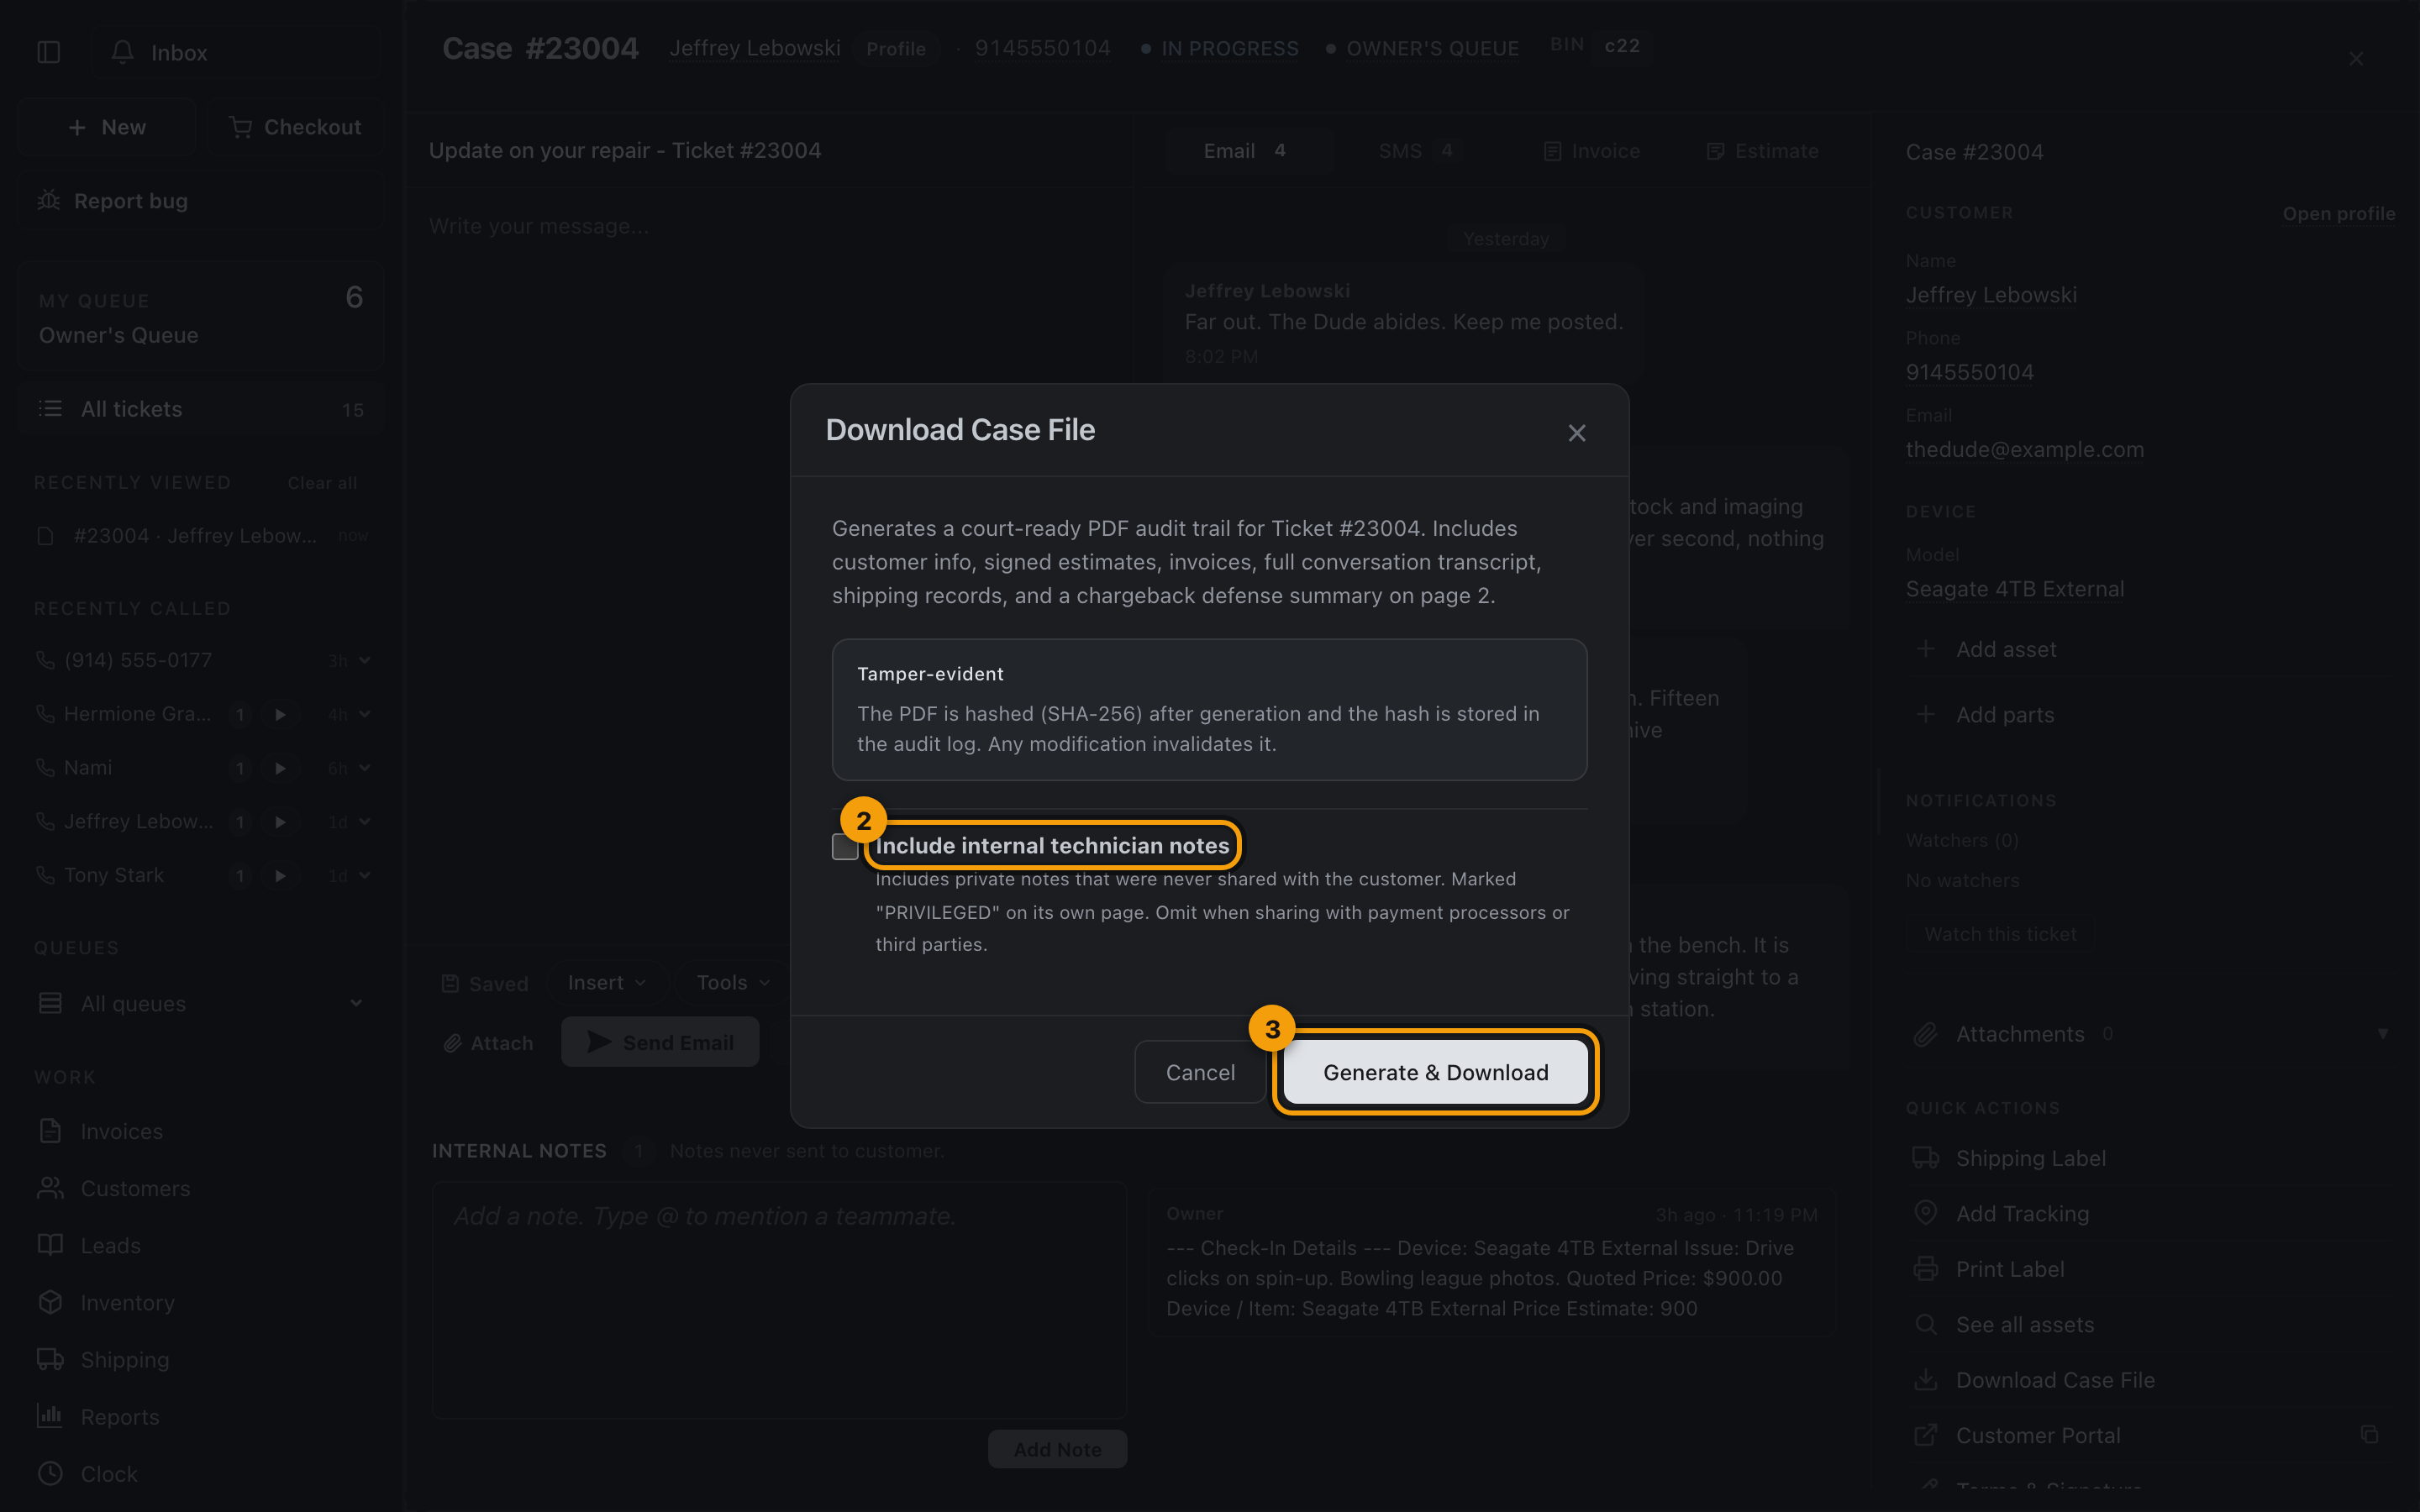Screen dimensions: 2420x1512
Task: Expand Jeffrey Lebowski call entry
Action: coord(365,821)
